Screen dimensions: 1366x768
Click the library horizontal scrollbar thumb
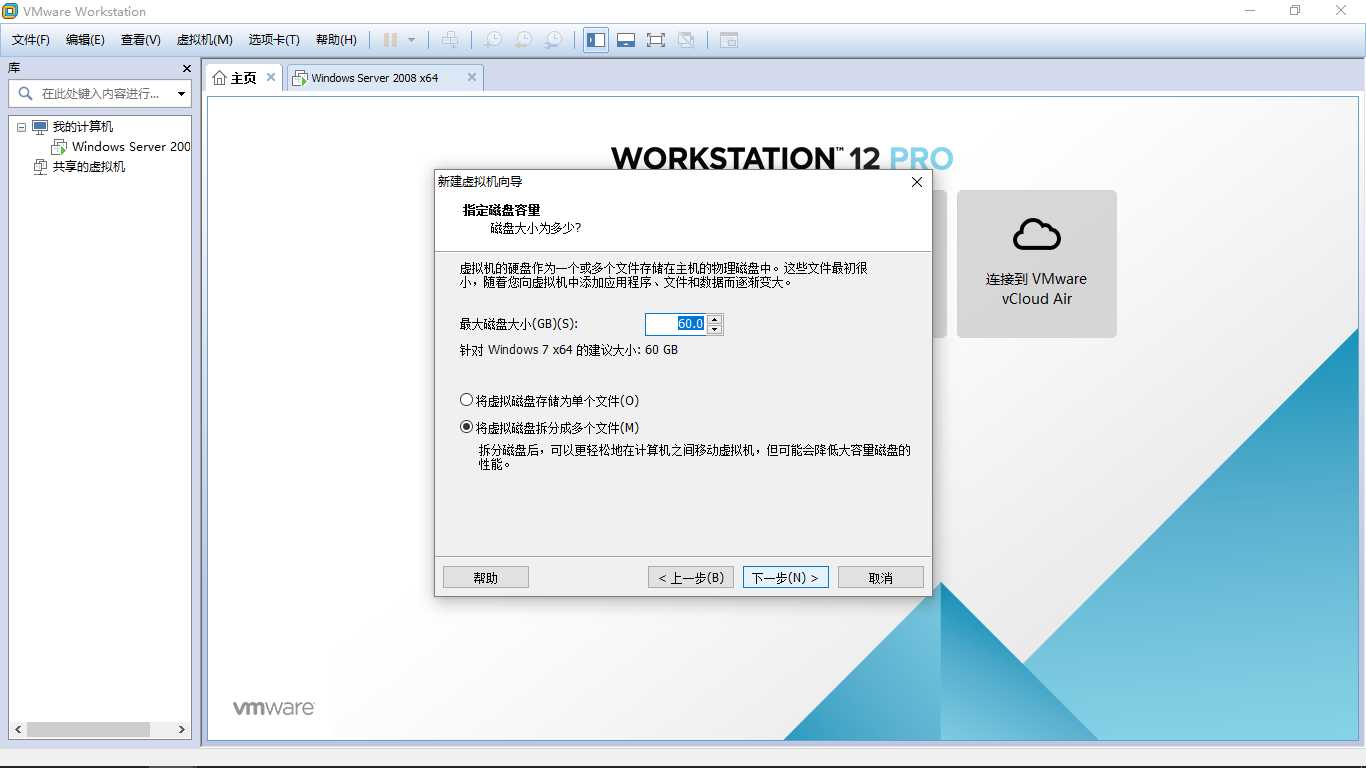[88, 730]
